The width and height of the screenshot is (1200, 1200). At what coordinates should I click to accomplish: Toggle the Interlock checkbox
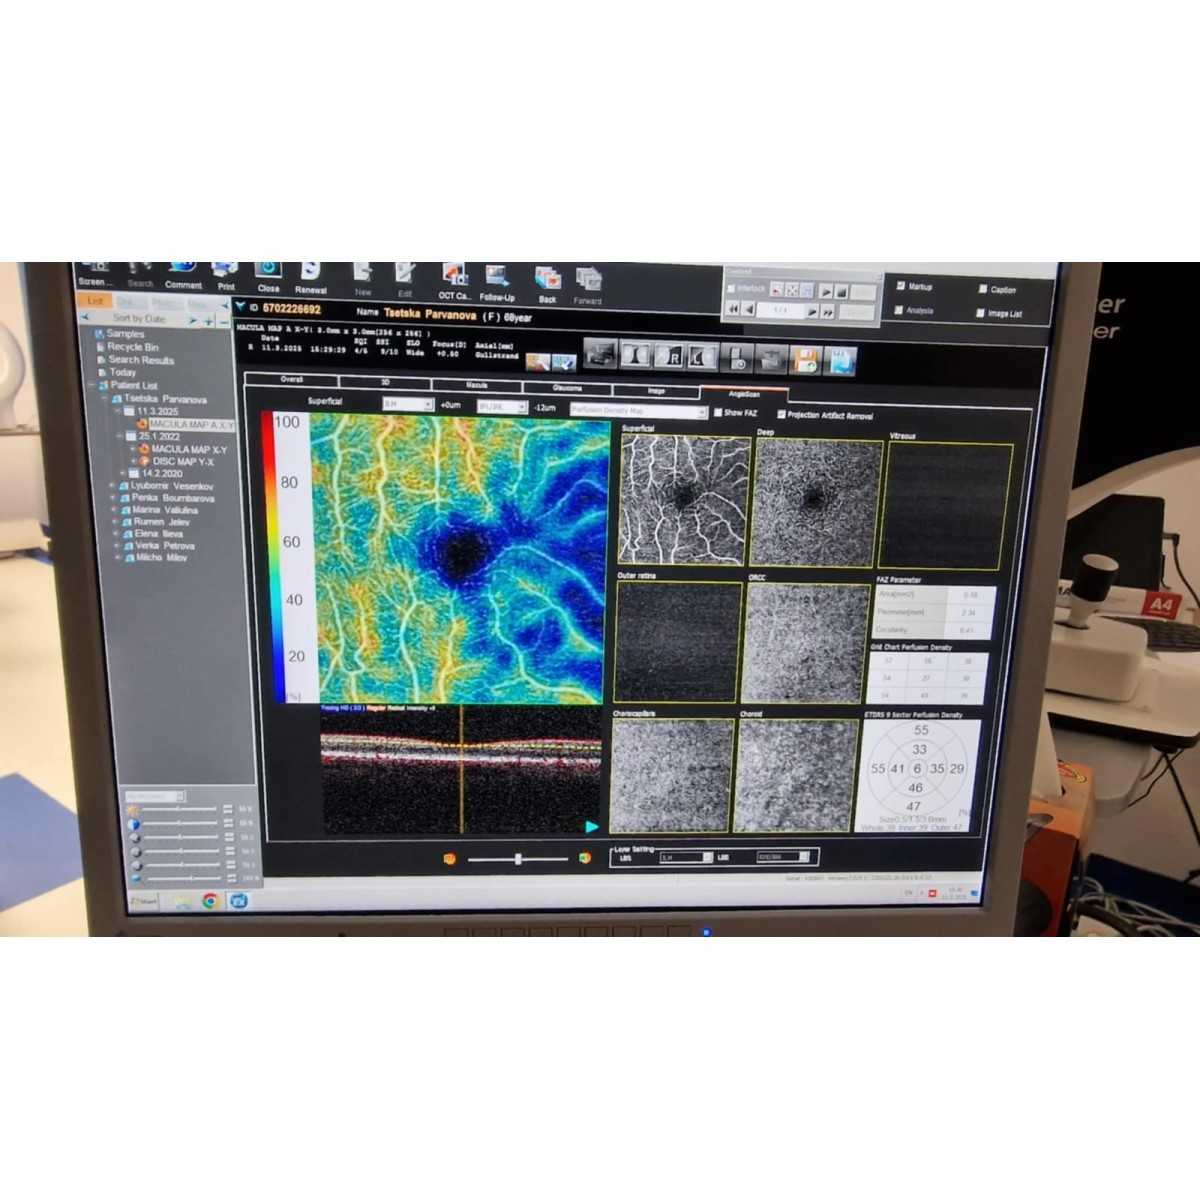tap(730, 288)
